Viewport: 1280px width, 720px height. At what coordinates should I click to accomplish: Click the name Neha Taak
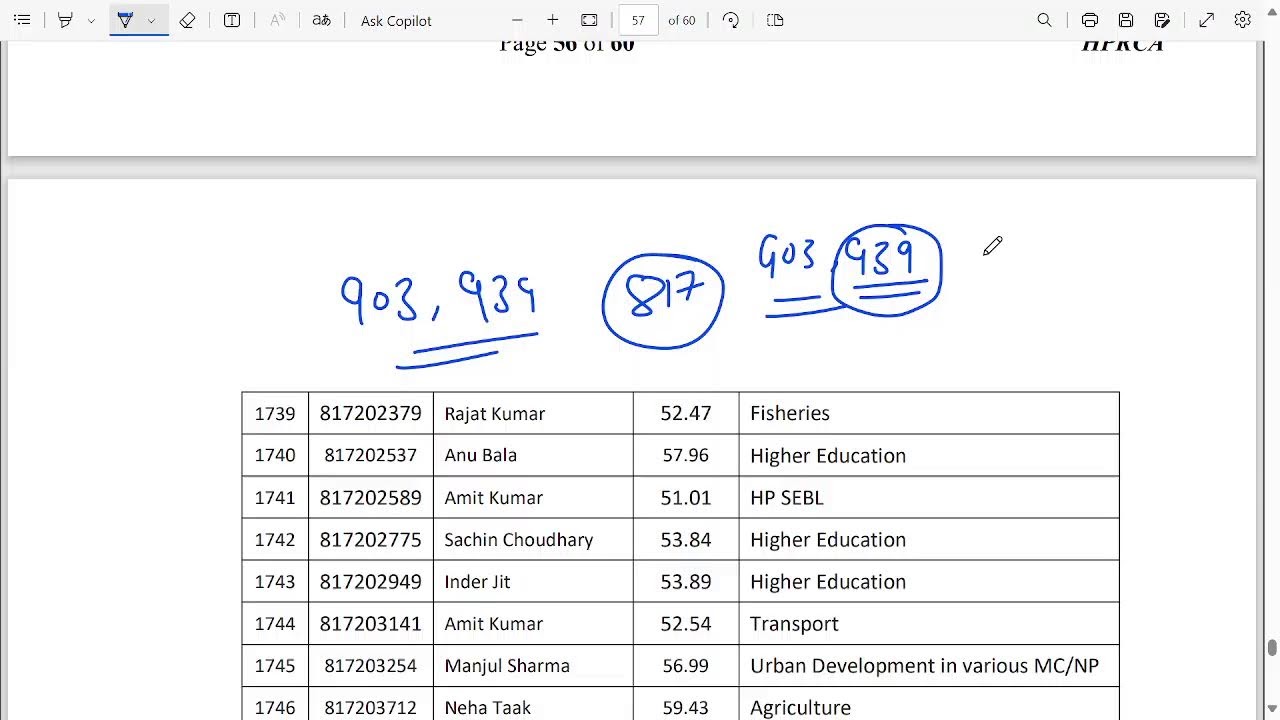[x=488, y=707]
